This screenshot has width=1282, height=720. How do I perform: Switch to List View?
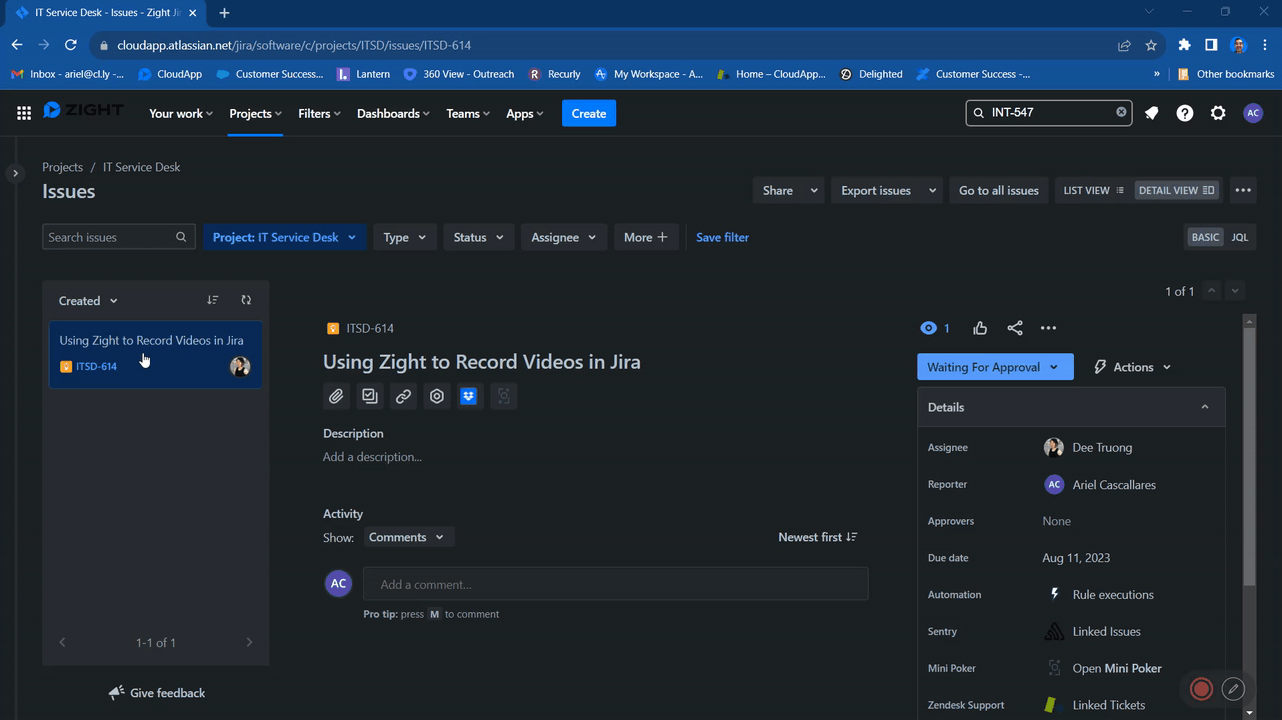(x=1093, y=190)
